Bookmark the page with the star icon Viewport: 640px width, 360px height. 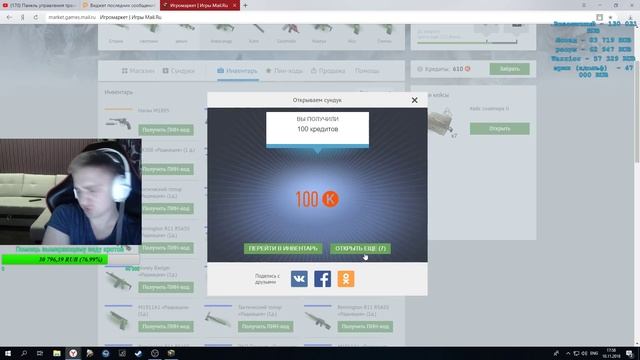[x=611, y=17]
